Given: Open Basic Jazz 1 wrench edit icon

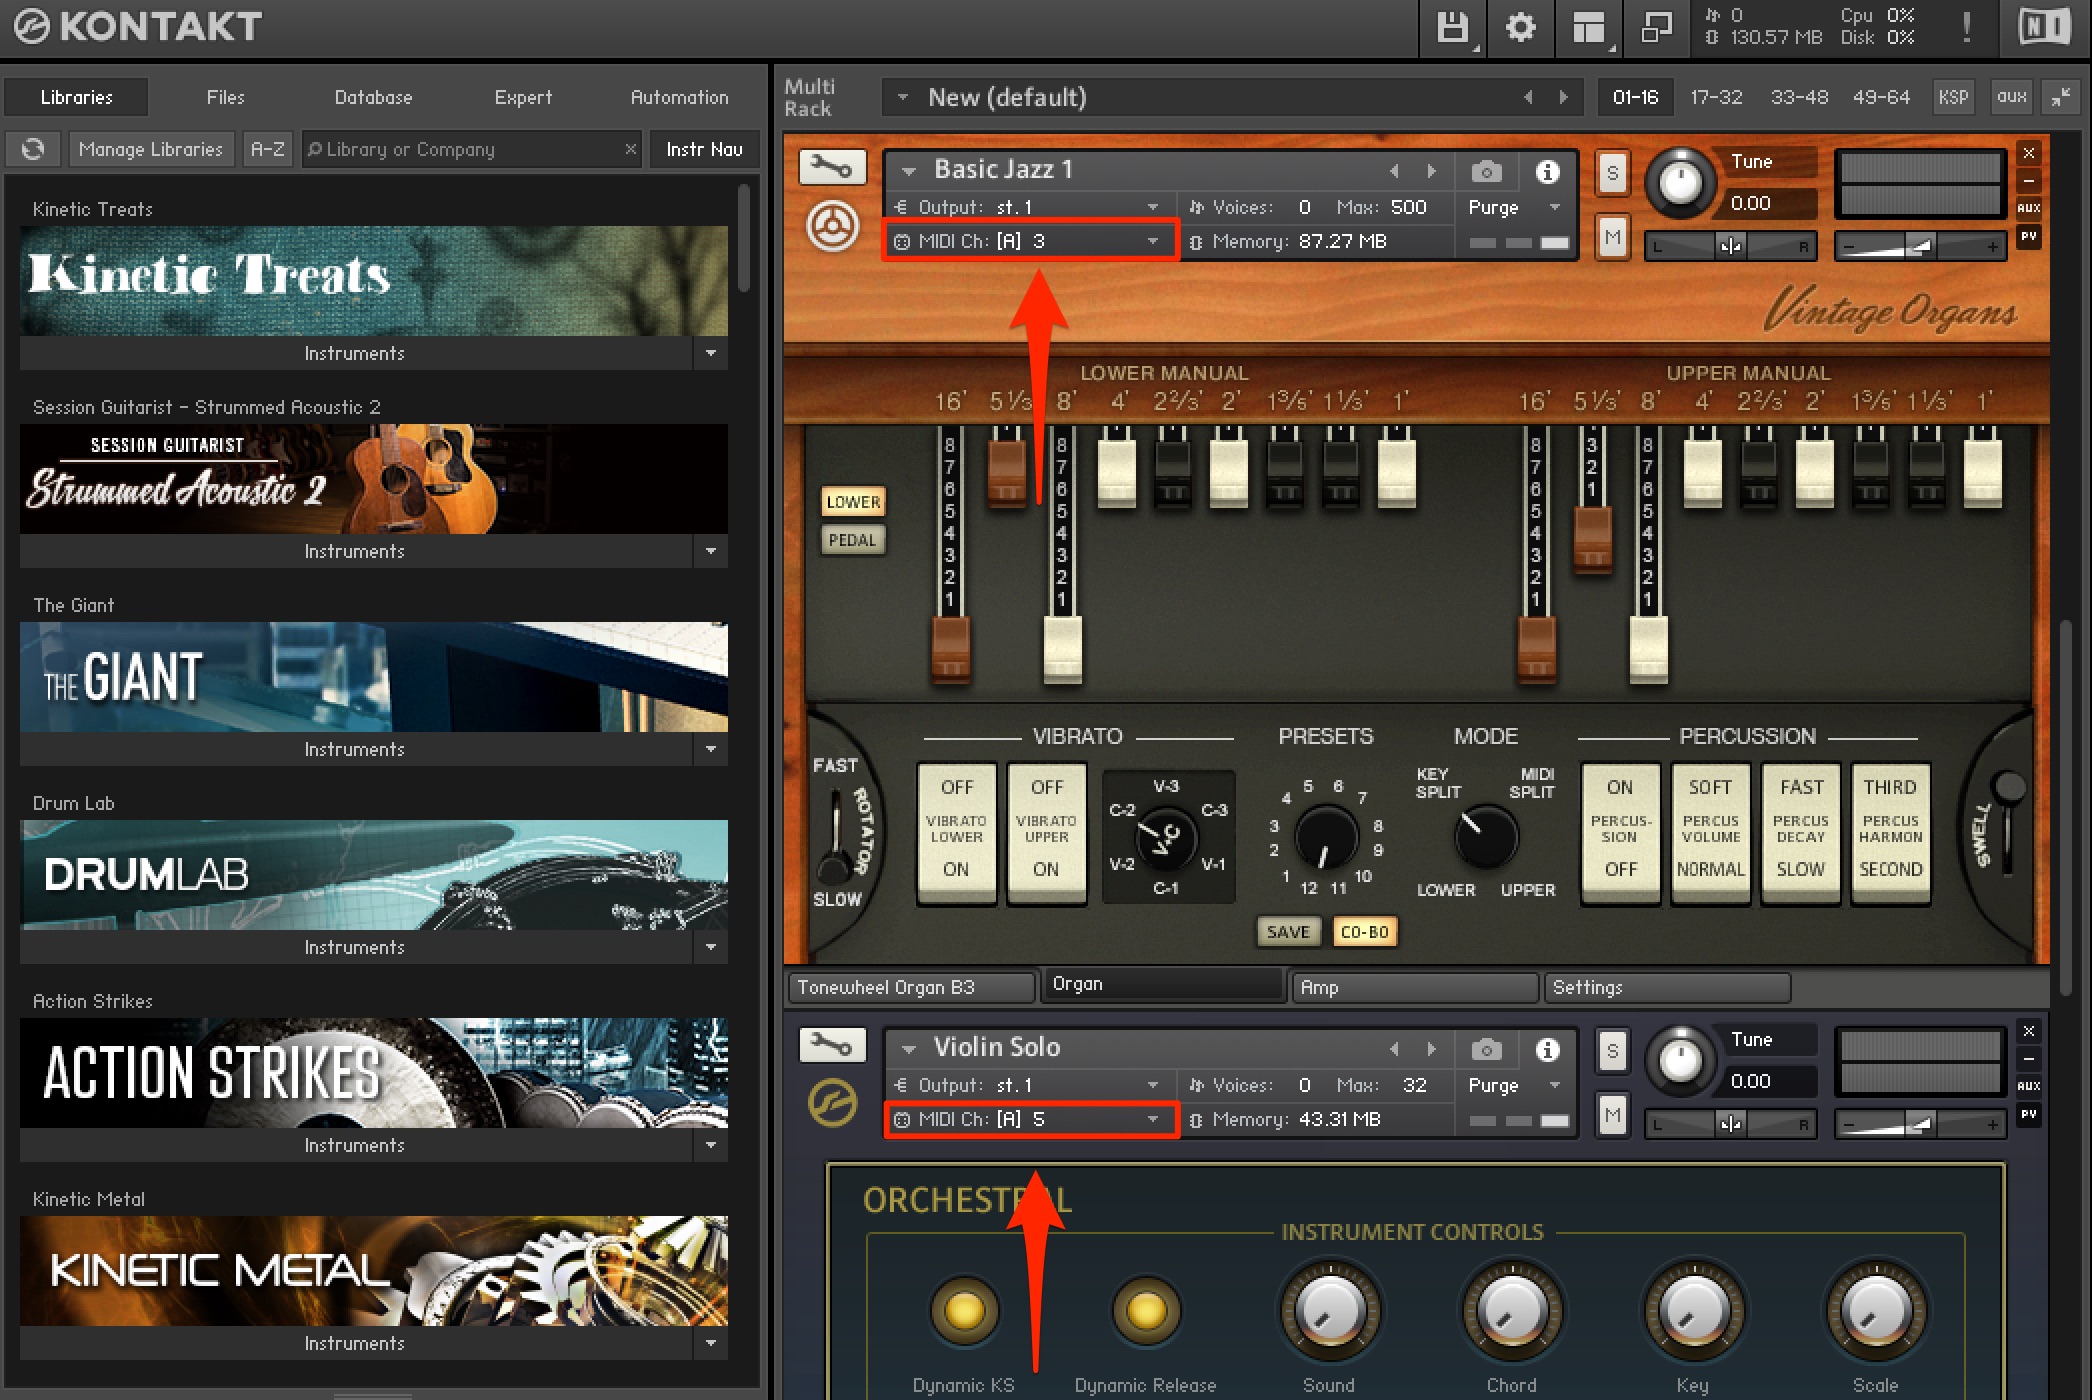Looking at the screenshot, I should point(832,167).
